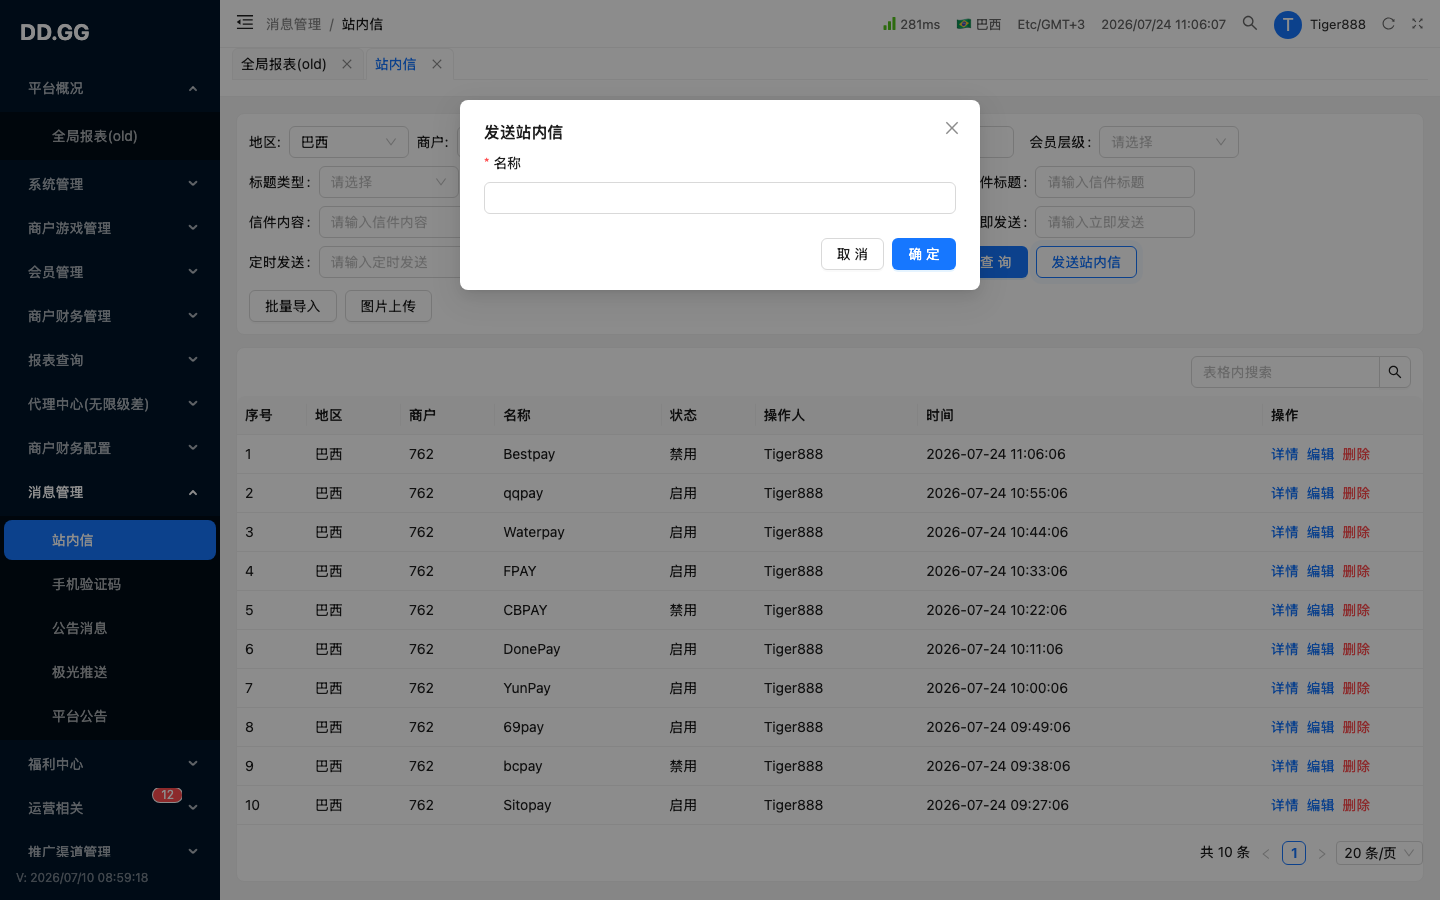This screenshot has height=900, width=1440.
Task: Focus the 信件内容 input field
Action: pos(389,222)
